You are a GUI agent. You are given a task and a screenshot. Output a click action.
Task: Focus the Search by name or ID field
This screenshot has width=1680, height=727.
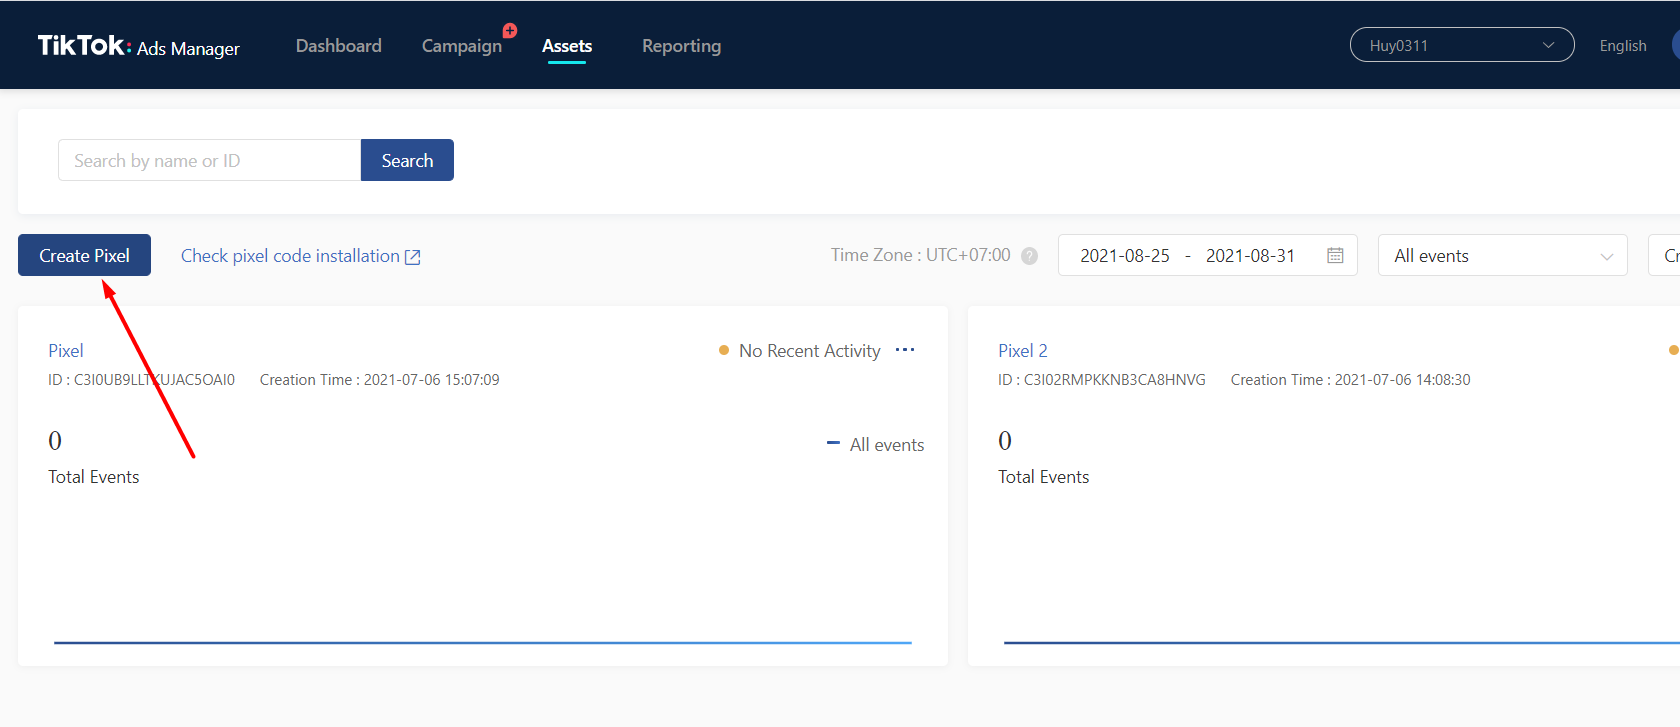209,160
